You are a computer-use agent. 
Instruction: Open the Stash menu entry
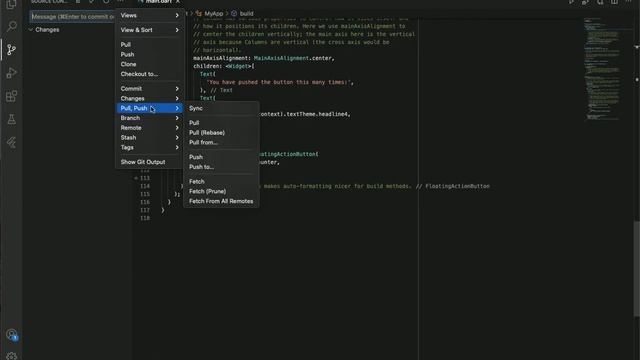(149, 138)
